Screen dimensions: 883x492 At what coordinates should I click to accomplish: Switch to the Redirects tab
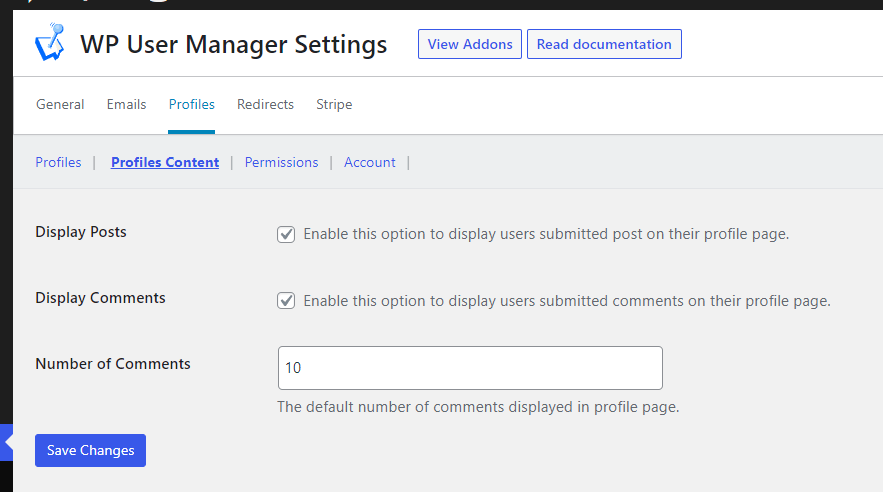click(265, 104)
